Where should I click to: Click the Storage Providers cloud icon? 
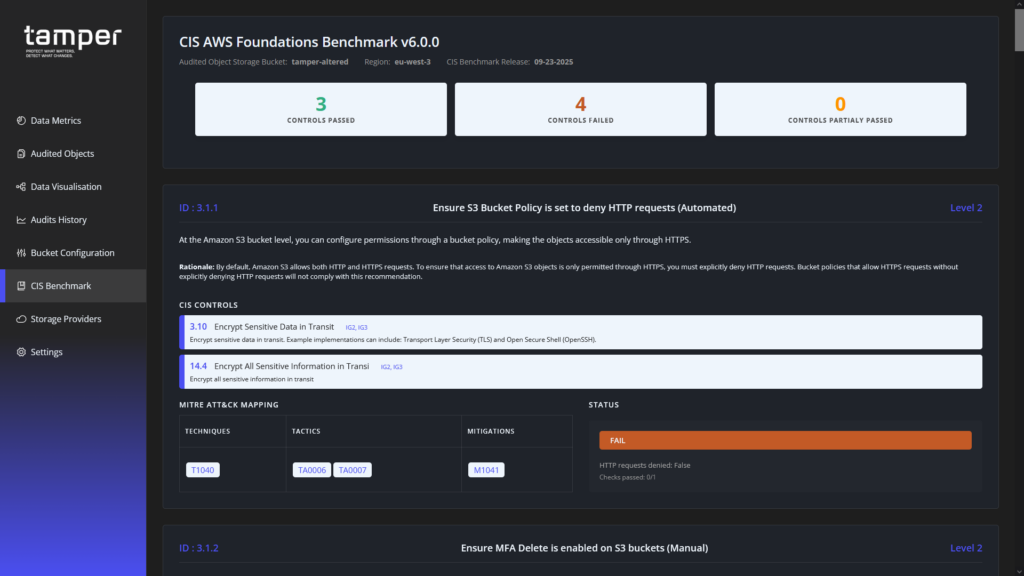21,319
